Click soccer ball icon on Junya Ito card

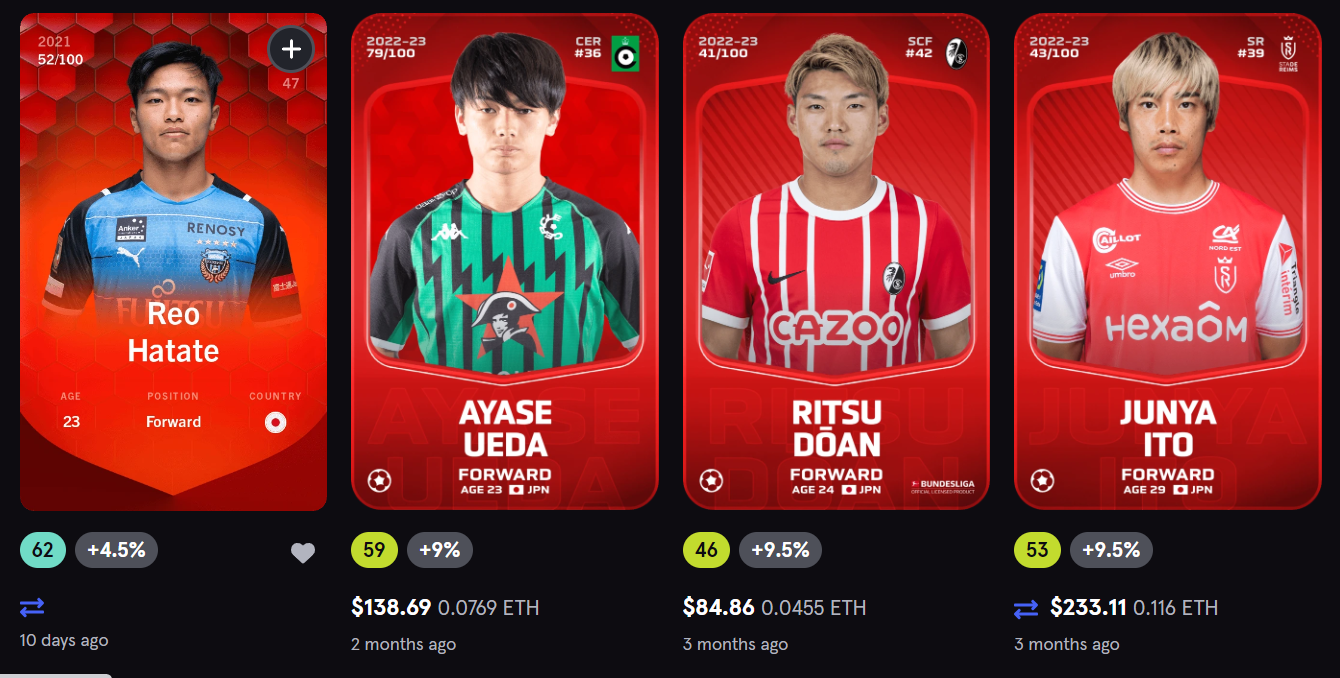point(1042,481)
